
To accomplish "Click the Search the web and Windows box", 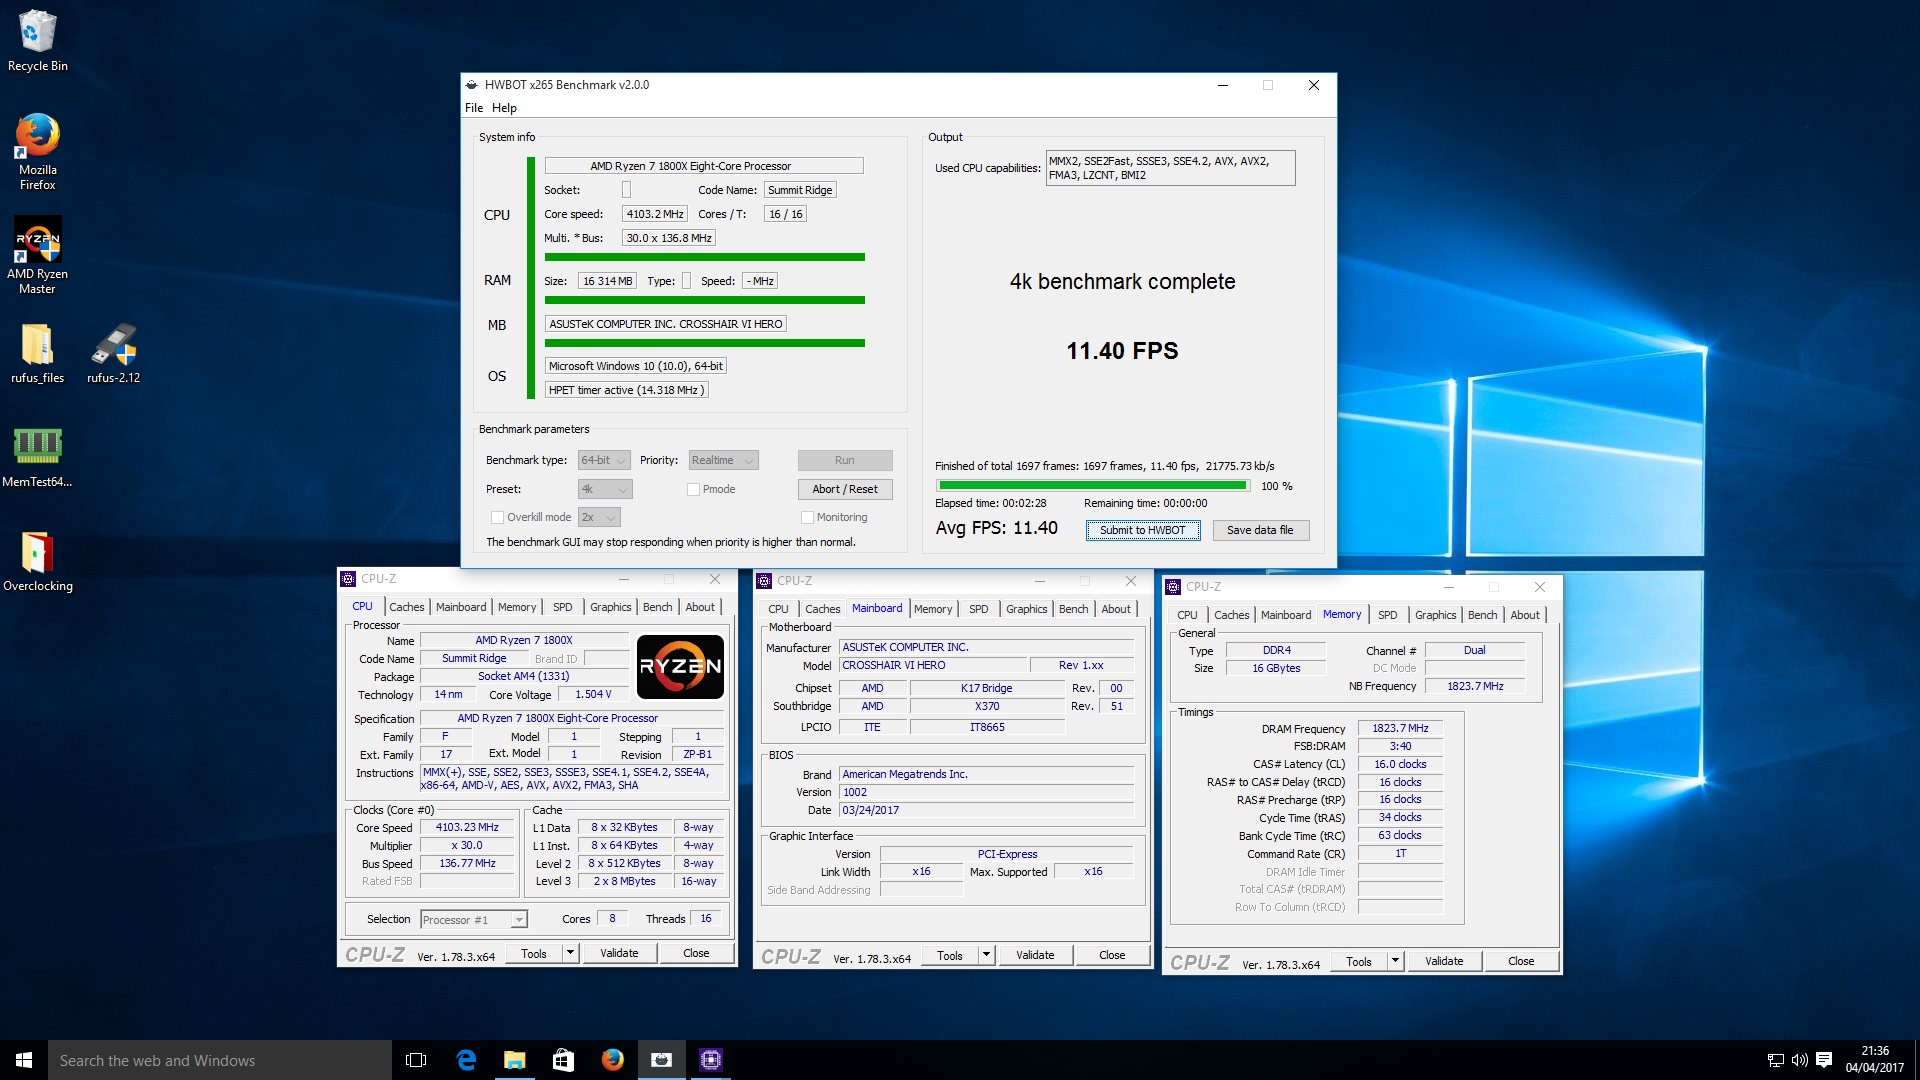I will 220,1060.
